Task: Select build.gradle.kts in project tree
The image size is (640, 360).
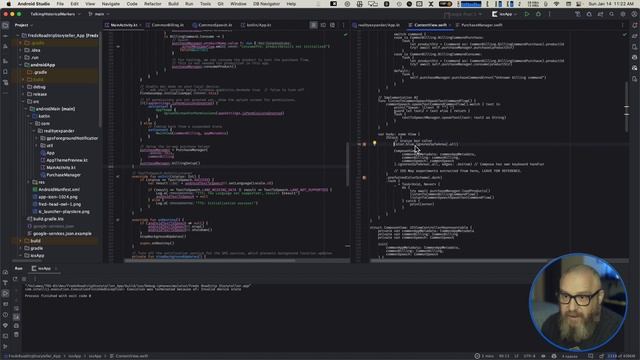Action: click(x=48, y=219)
